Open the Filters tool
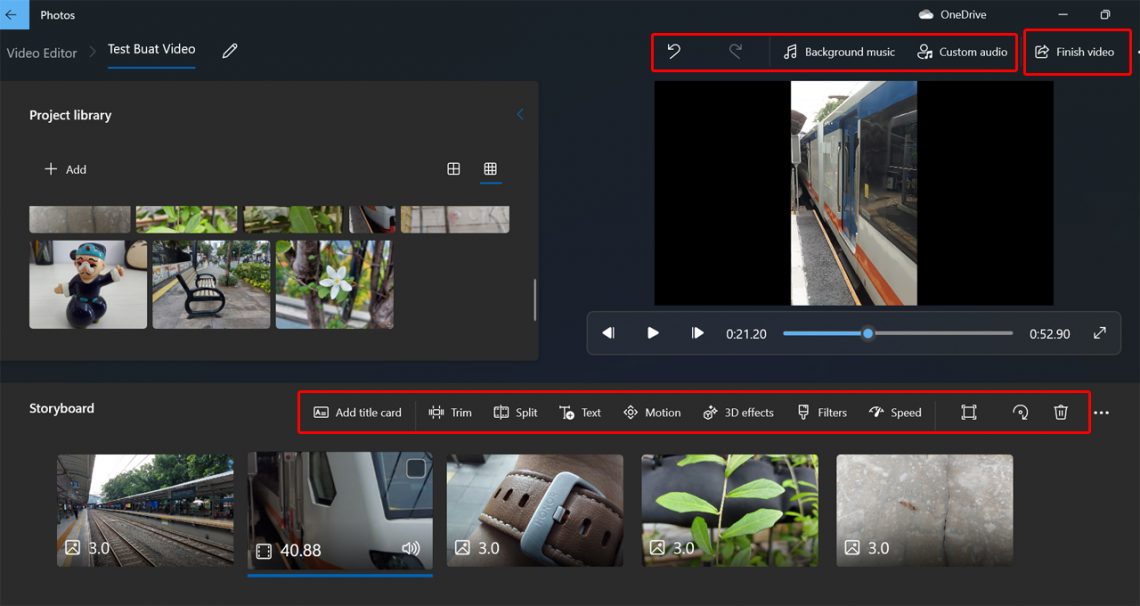The image size is (1140, 606). [821, 412]
